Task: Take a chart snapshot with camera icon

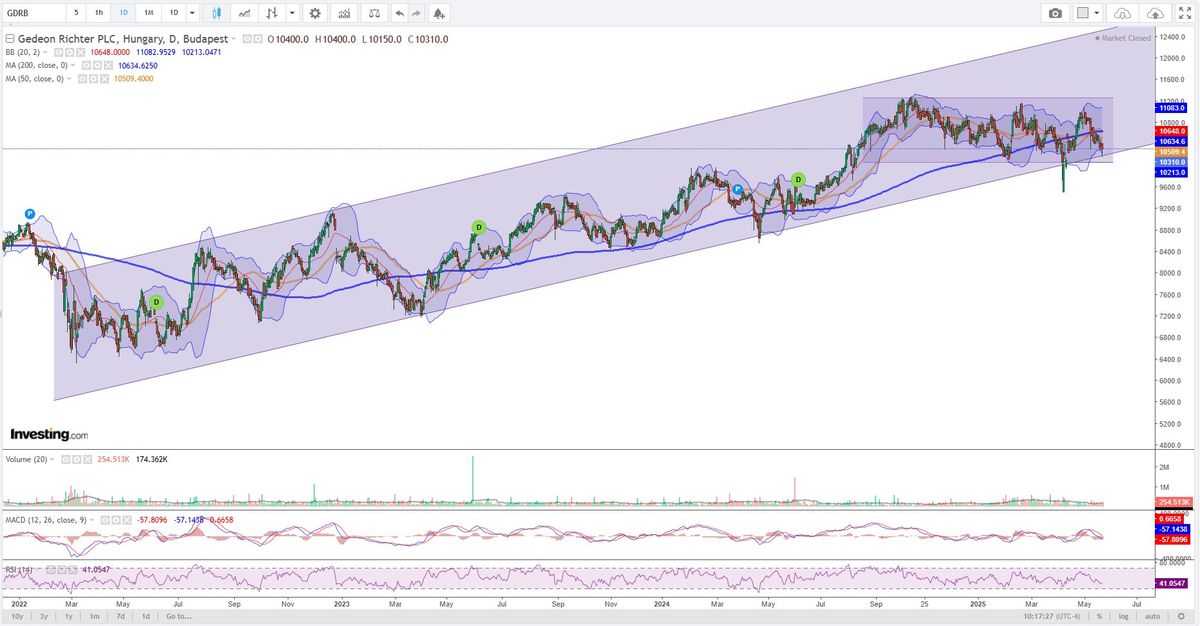Action: (1055, 13)
